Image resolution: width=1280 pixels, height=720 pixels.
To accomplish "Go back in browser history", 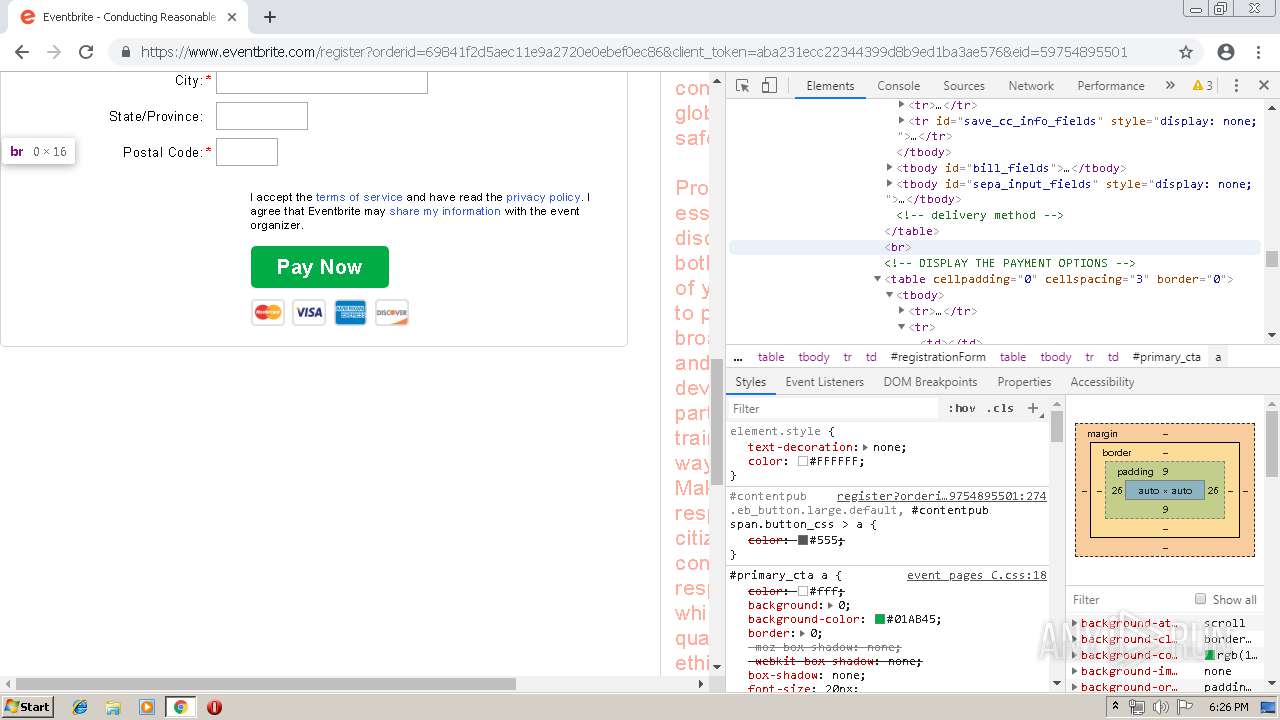I will pos(22,52).
